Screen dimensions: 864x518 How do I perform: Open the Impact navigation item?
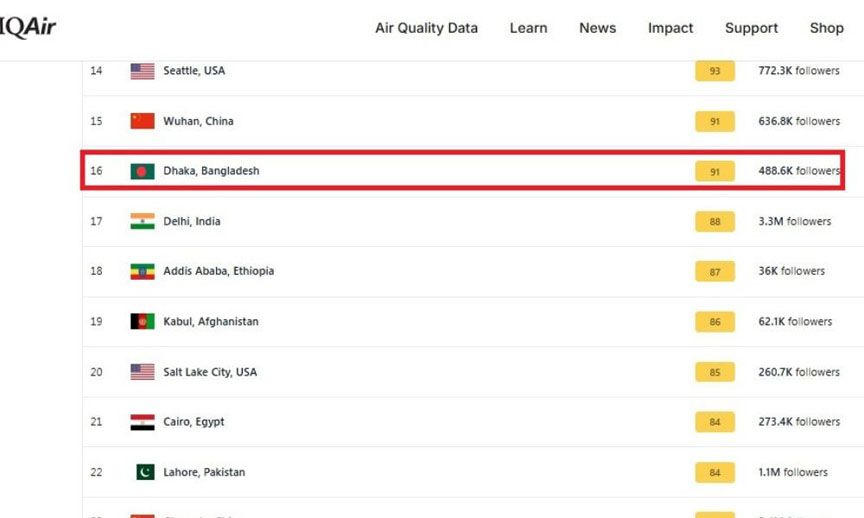pyautogui.click(x=670, y=28)
